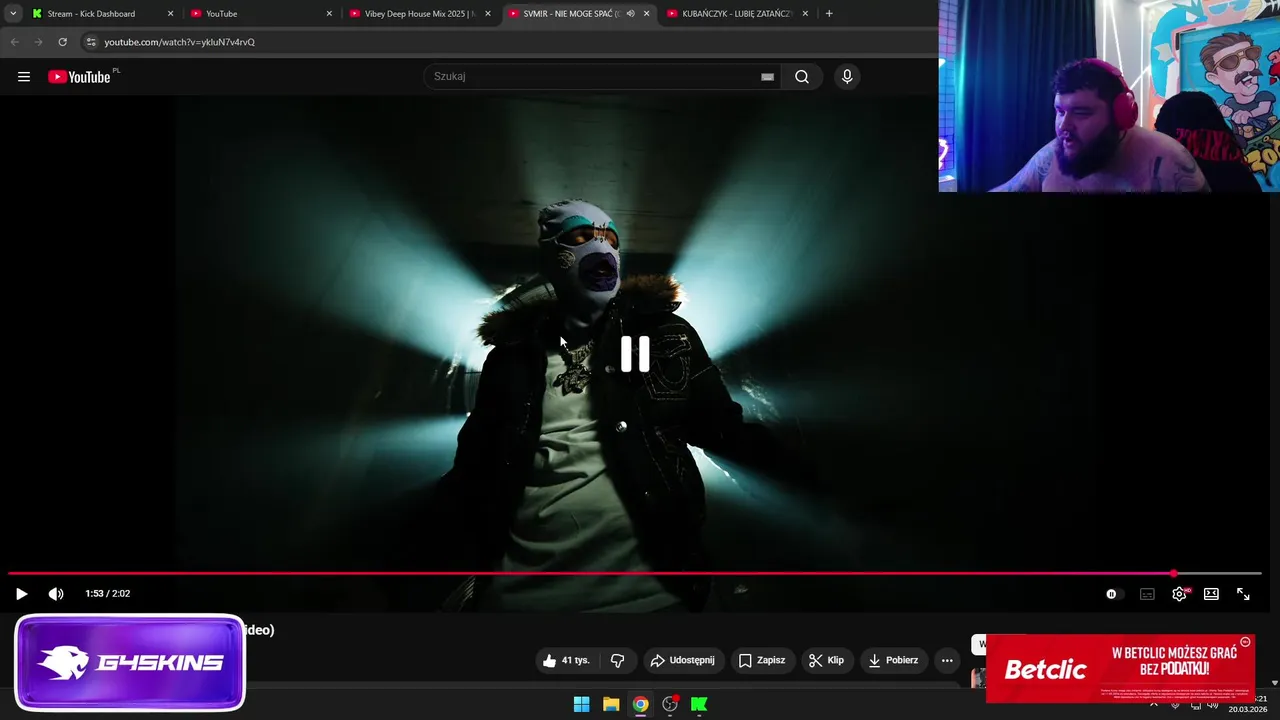
Task: Close the Vibey Deep House Mix tab
Action: point(488,14)
